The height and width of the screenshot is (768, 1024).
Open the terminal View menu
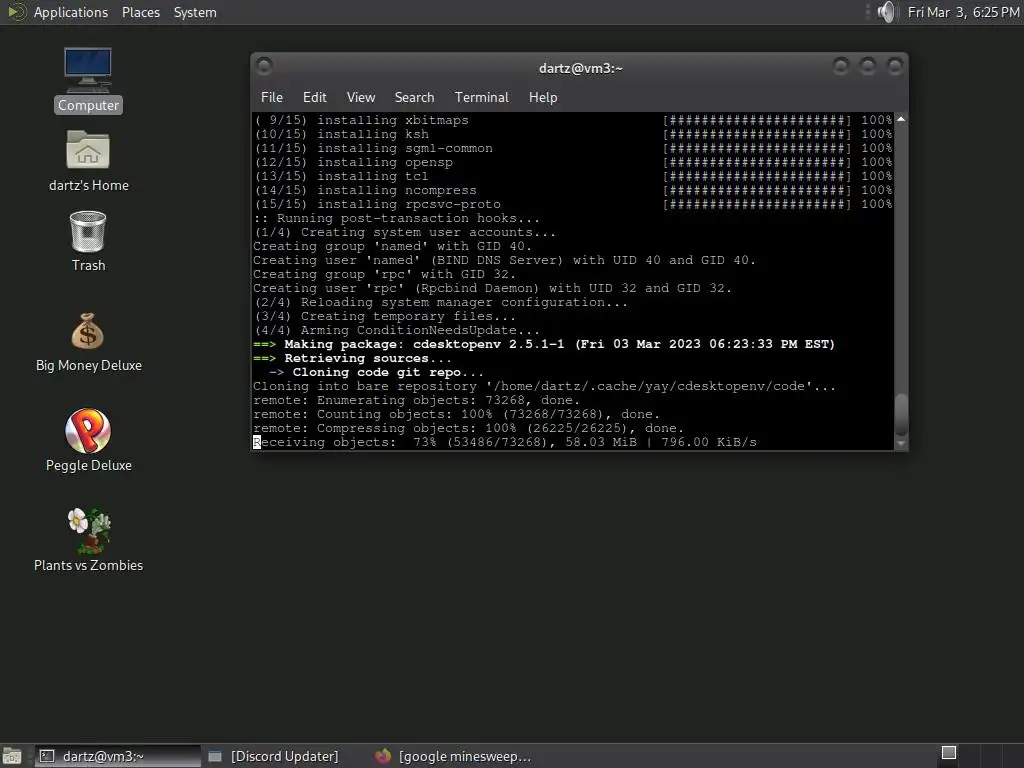(x=360, y=97)
